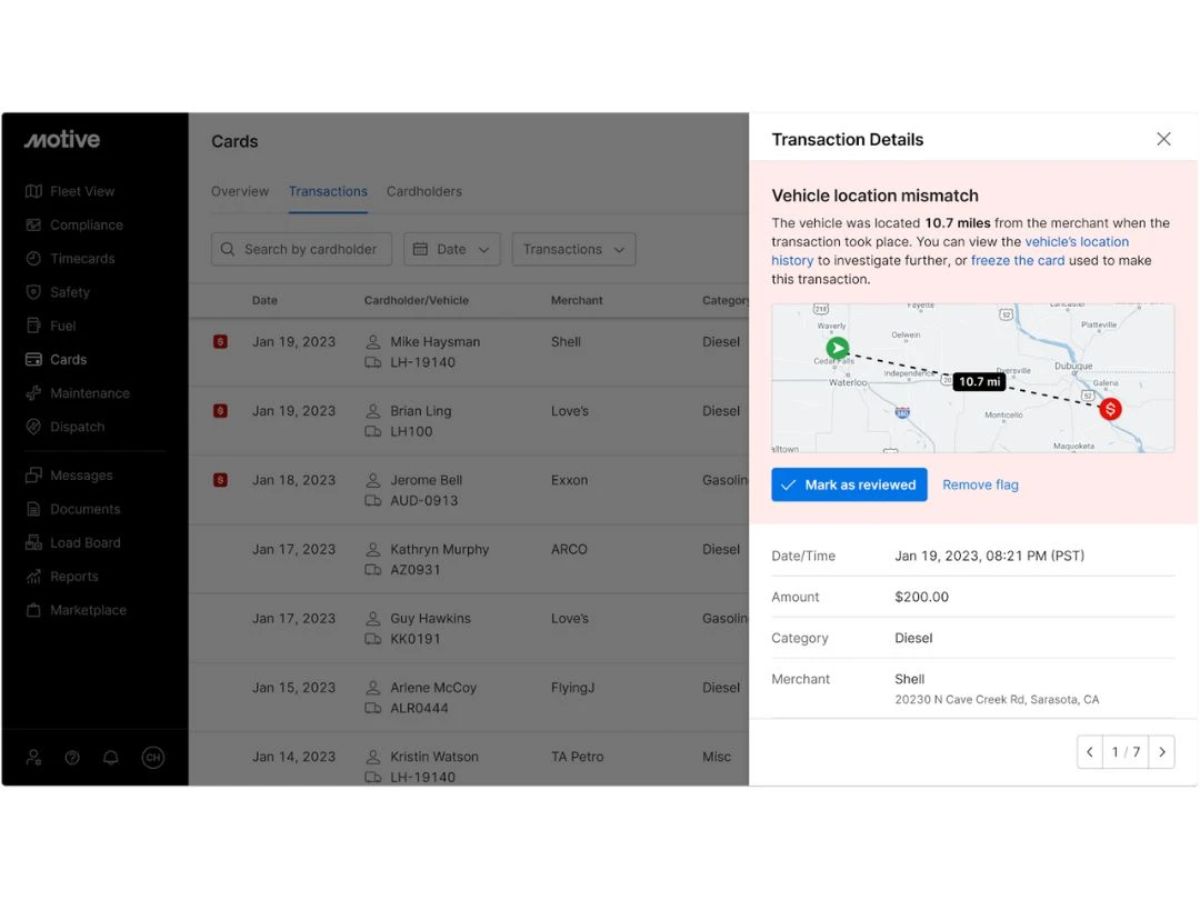
Task: Go to next transaction with right chevron
Action: (1161, 752)
